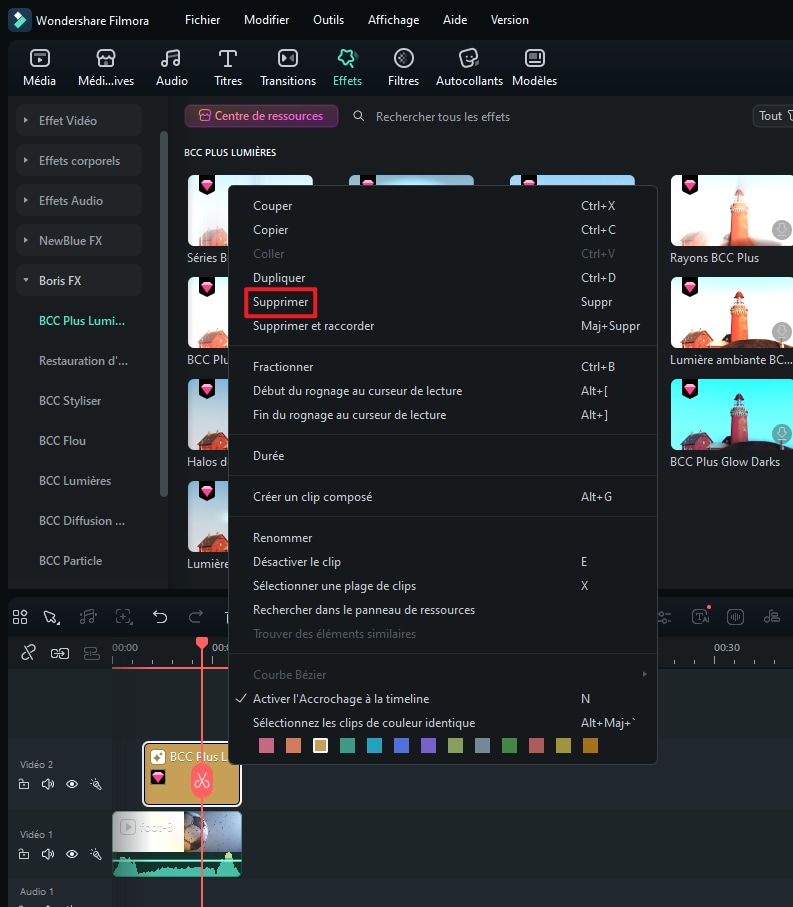Open the Courbe Bézier submenu arrow
This screenshot has height=907, width=793.
point(644,674)
